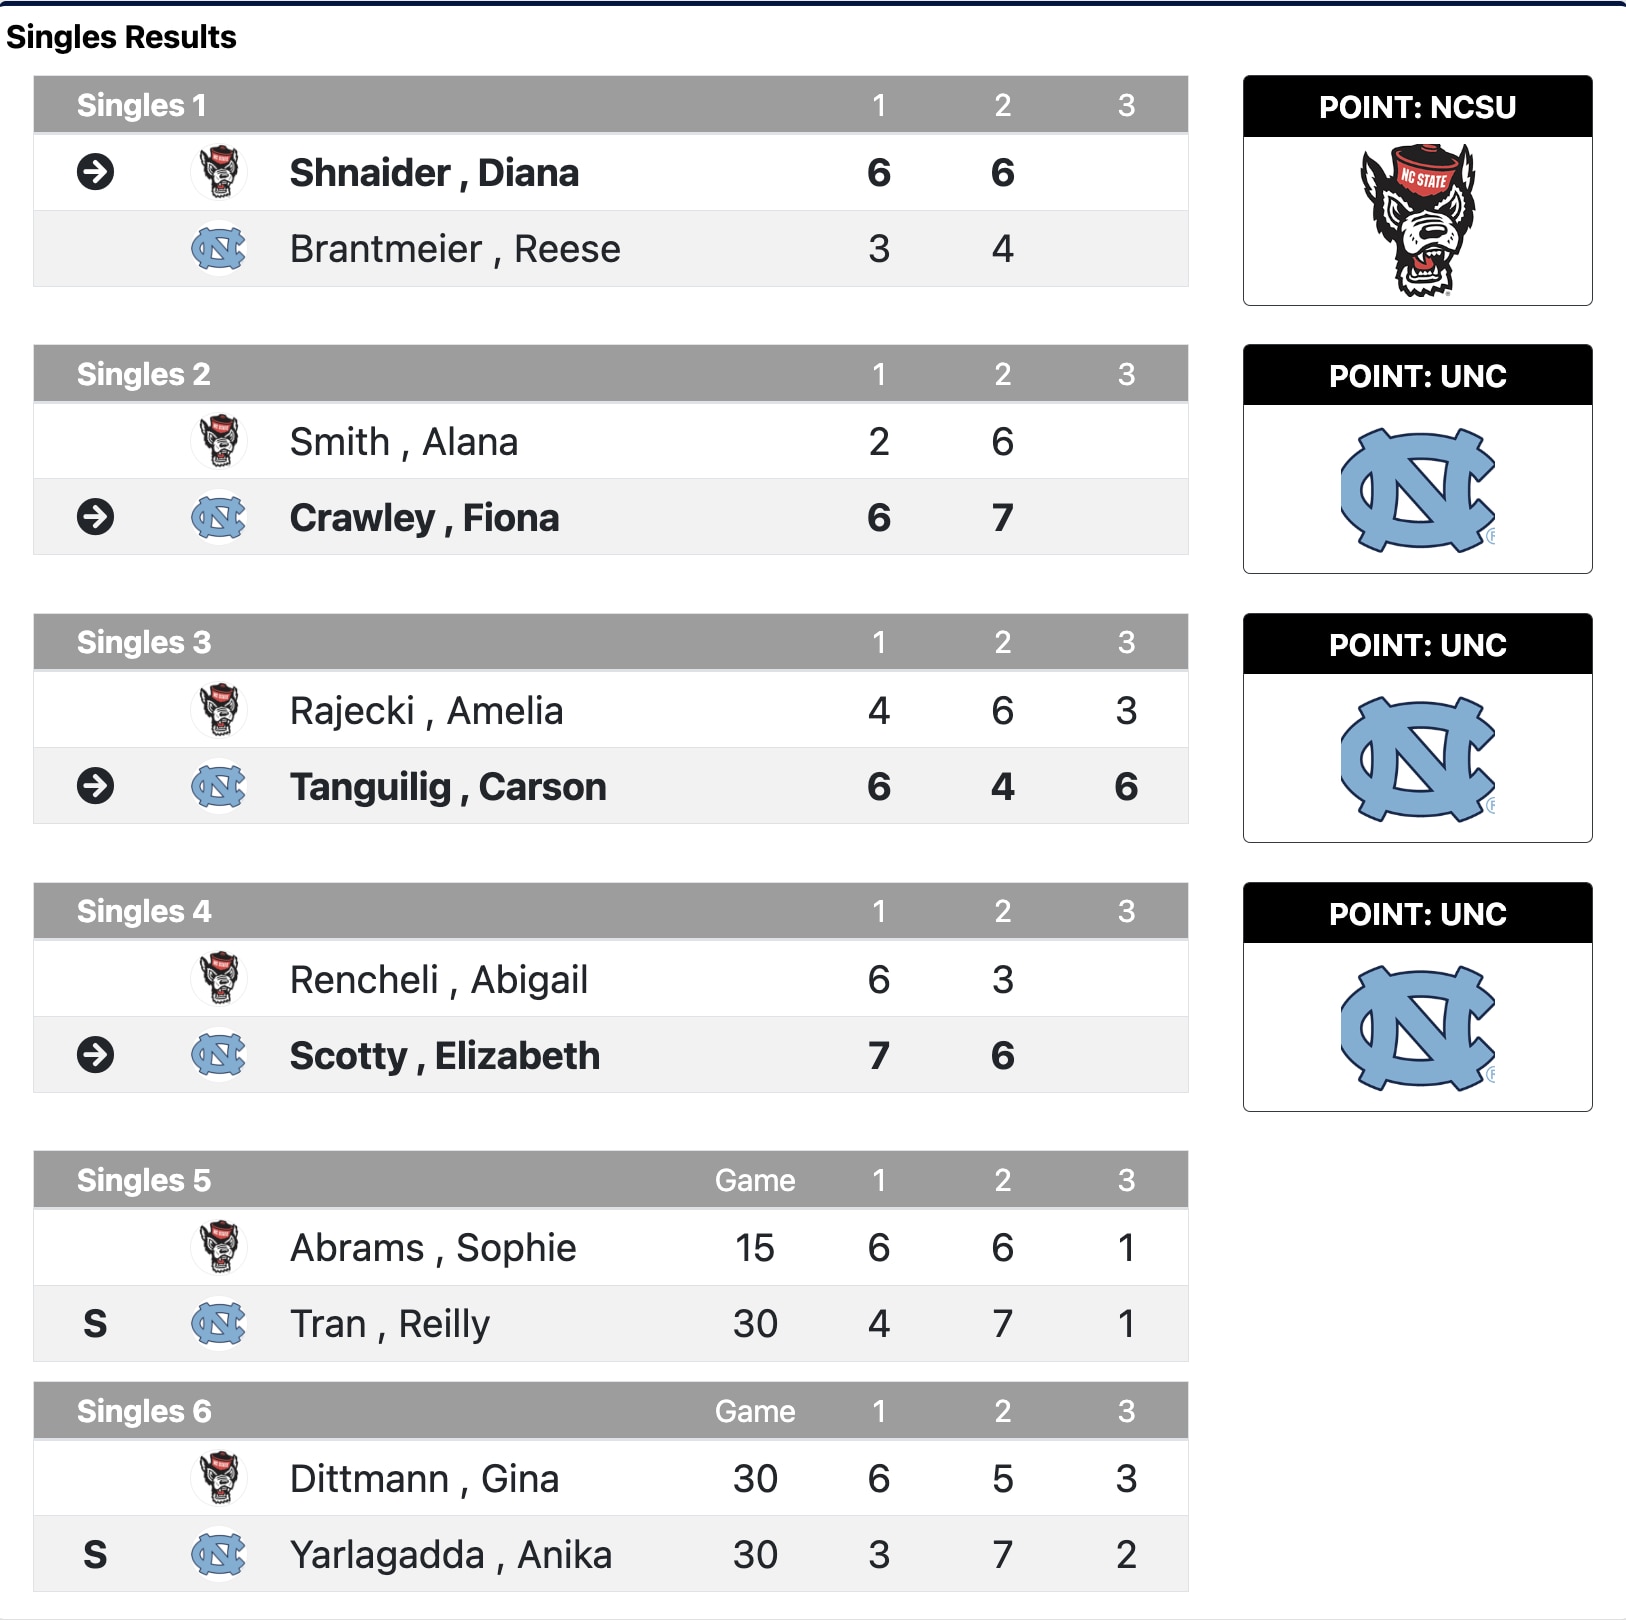
Task: Click the POINT: UNC banner for Singles 3
Action: point(1417,645)
